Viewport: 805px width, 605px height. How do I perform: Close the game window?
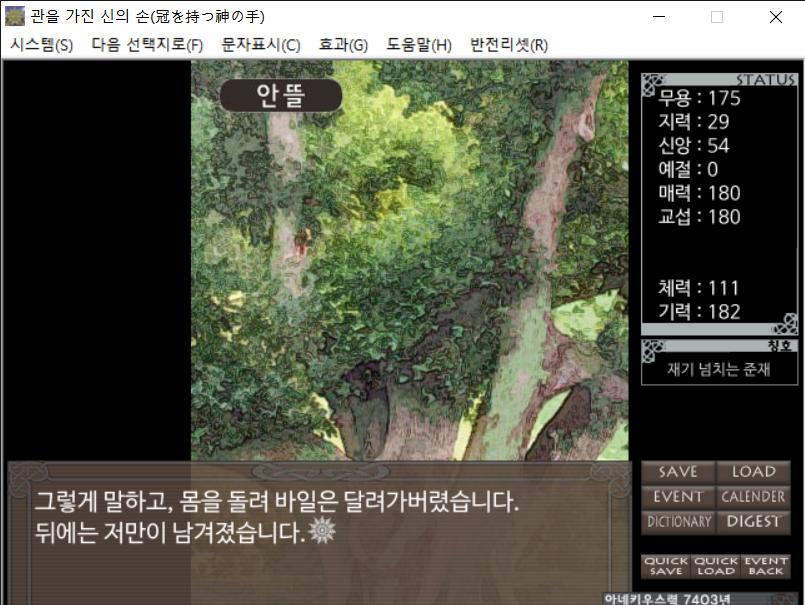776,17
